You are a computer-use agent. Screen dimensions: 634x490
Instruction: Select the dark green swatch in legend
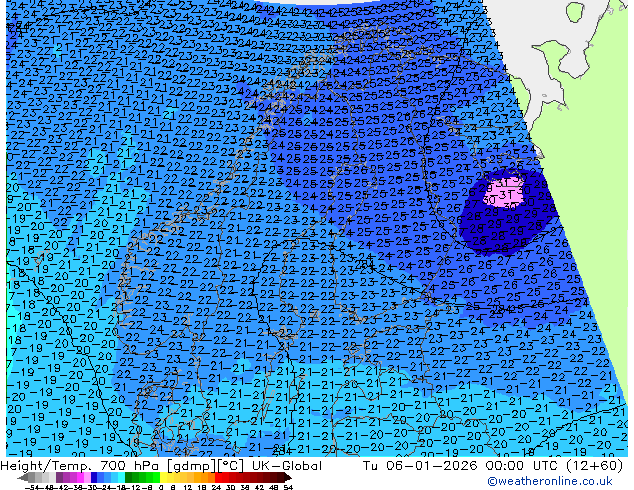click(129, 478)
